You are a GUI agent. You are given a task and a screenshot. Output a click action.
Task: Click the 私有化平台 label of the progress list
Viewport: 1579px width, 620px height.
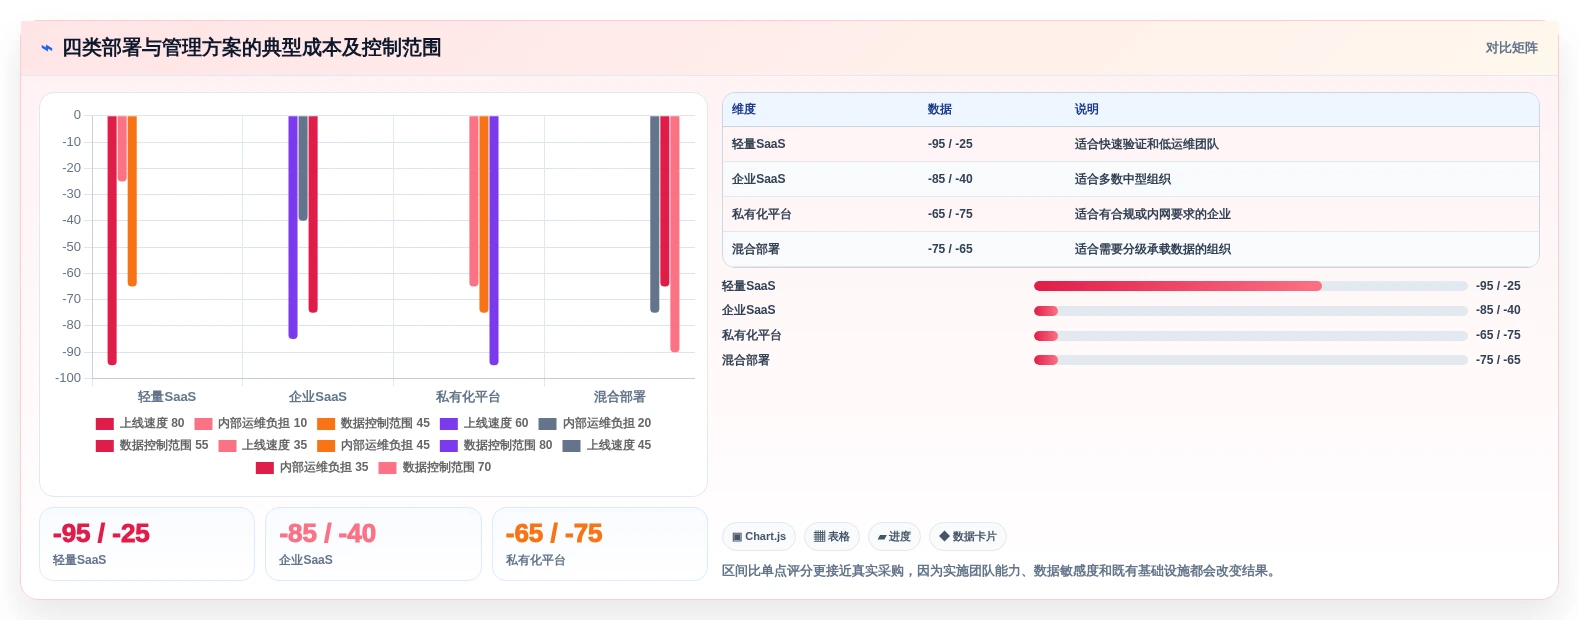point(752,335)
